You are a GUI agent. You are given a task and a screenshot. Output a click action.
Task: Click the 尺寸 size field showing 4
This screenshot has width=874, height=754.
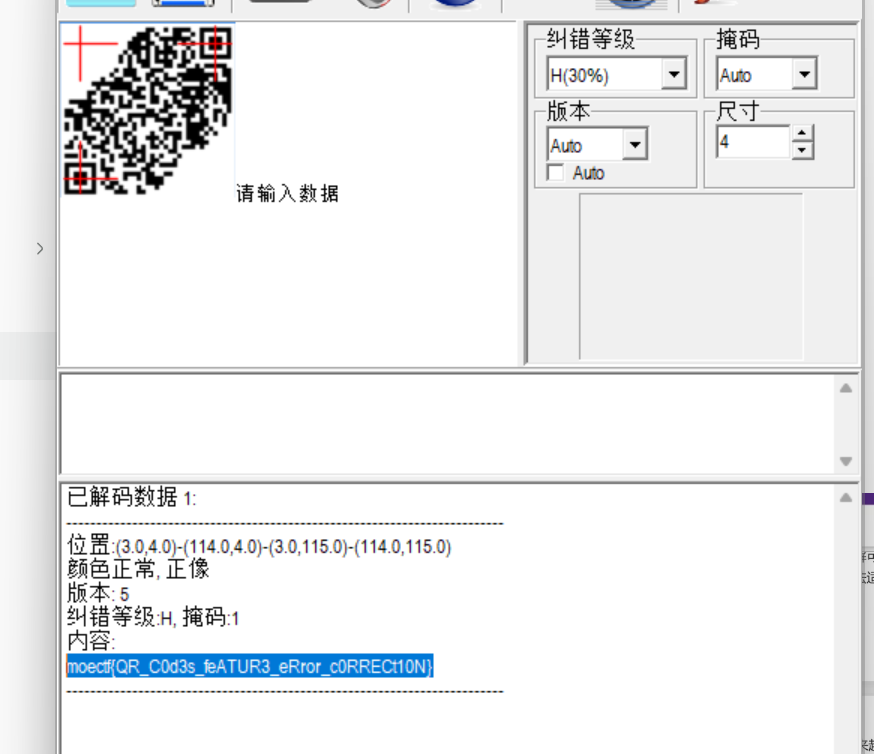[754, 142]
